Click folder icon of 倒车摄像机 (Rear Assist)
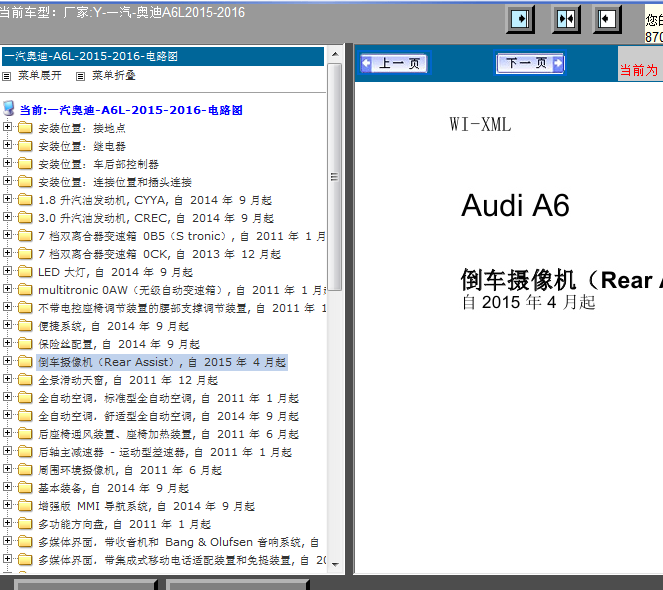Screen dimensions: 663x590 click(25, 362)
